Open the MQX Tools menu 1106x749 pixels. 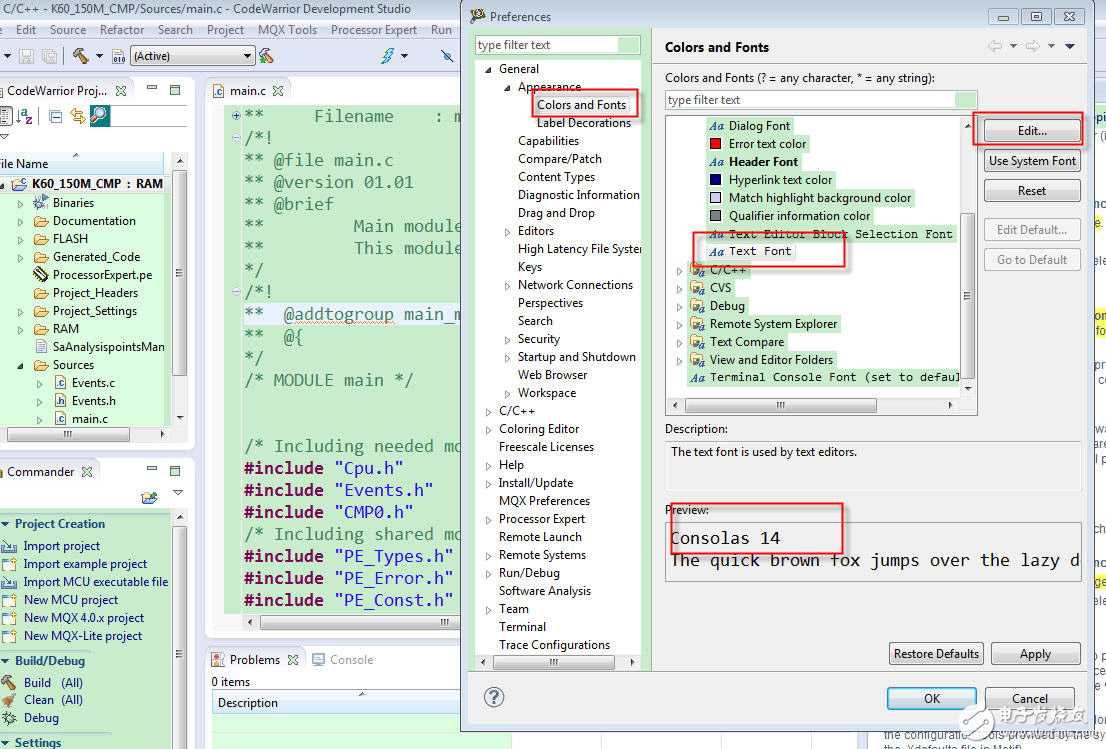click(287, 30)
